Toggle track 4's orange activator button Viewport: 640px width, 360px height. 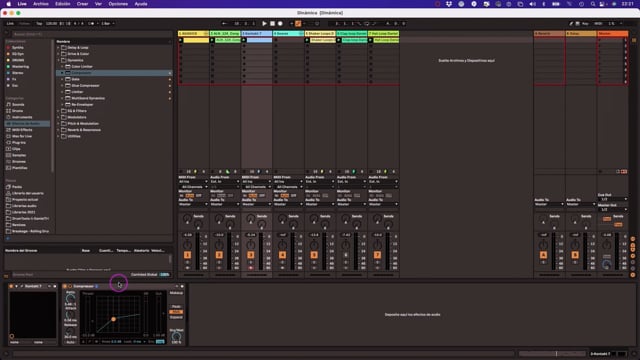pos(282,255)
